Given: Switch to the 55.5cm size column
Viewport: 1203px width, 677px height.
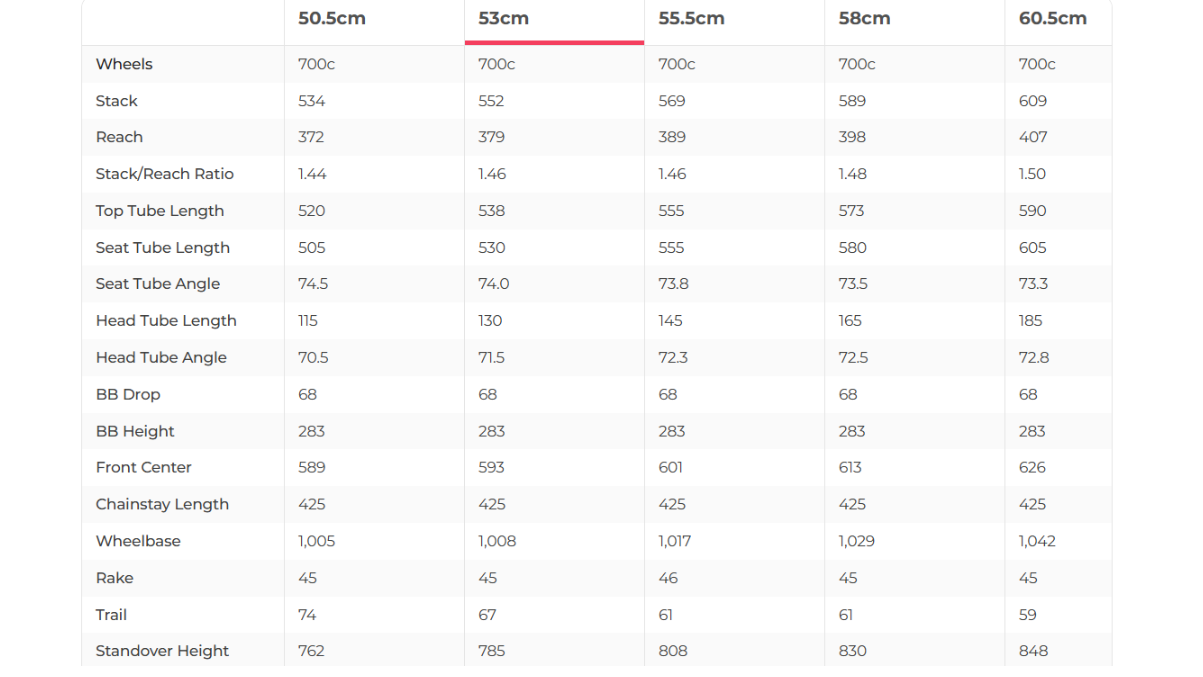Looking at the screenshot, I should pyautogui.click(x=690, y=19).
